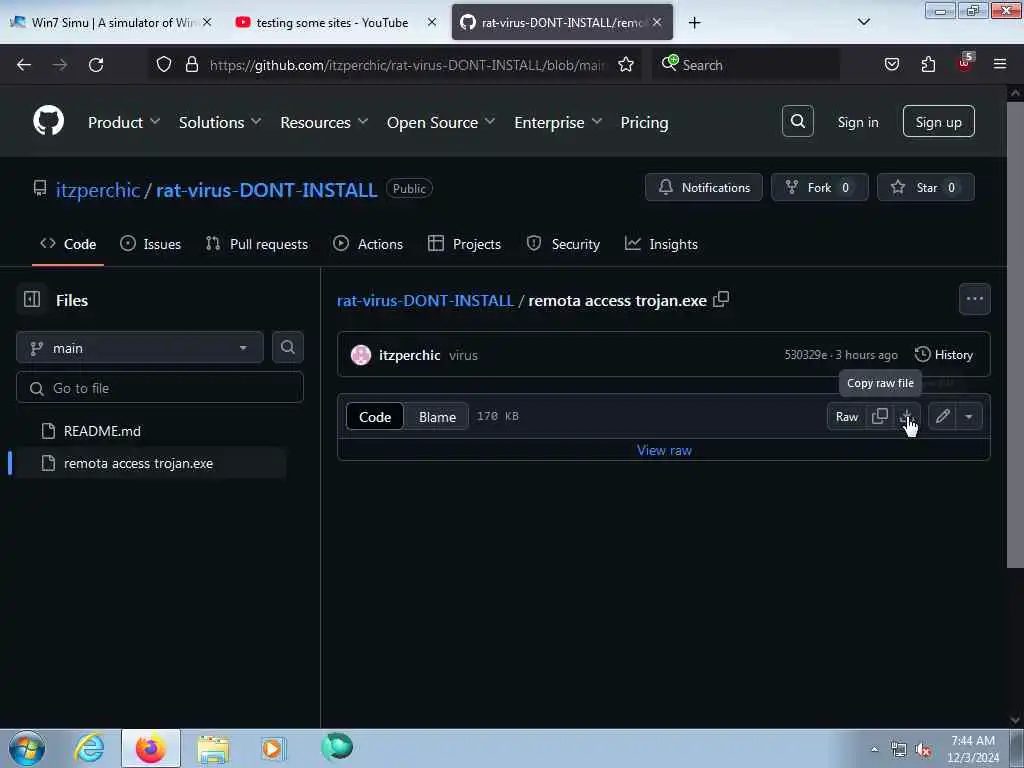Open the Pull requests tab
This screenshot has width=1024, height=768.
(x=257, y=244)
